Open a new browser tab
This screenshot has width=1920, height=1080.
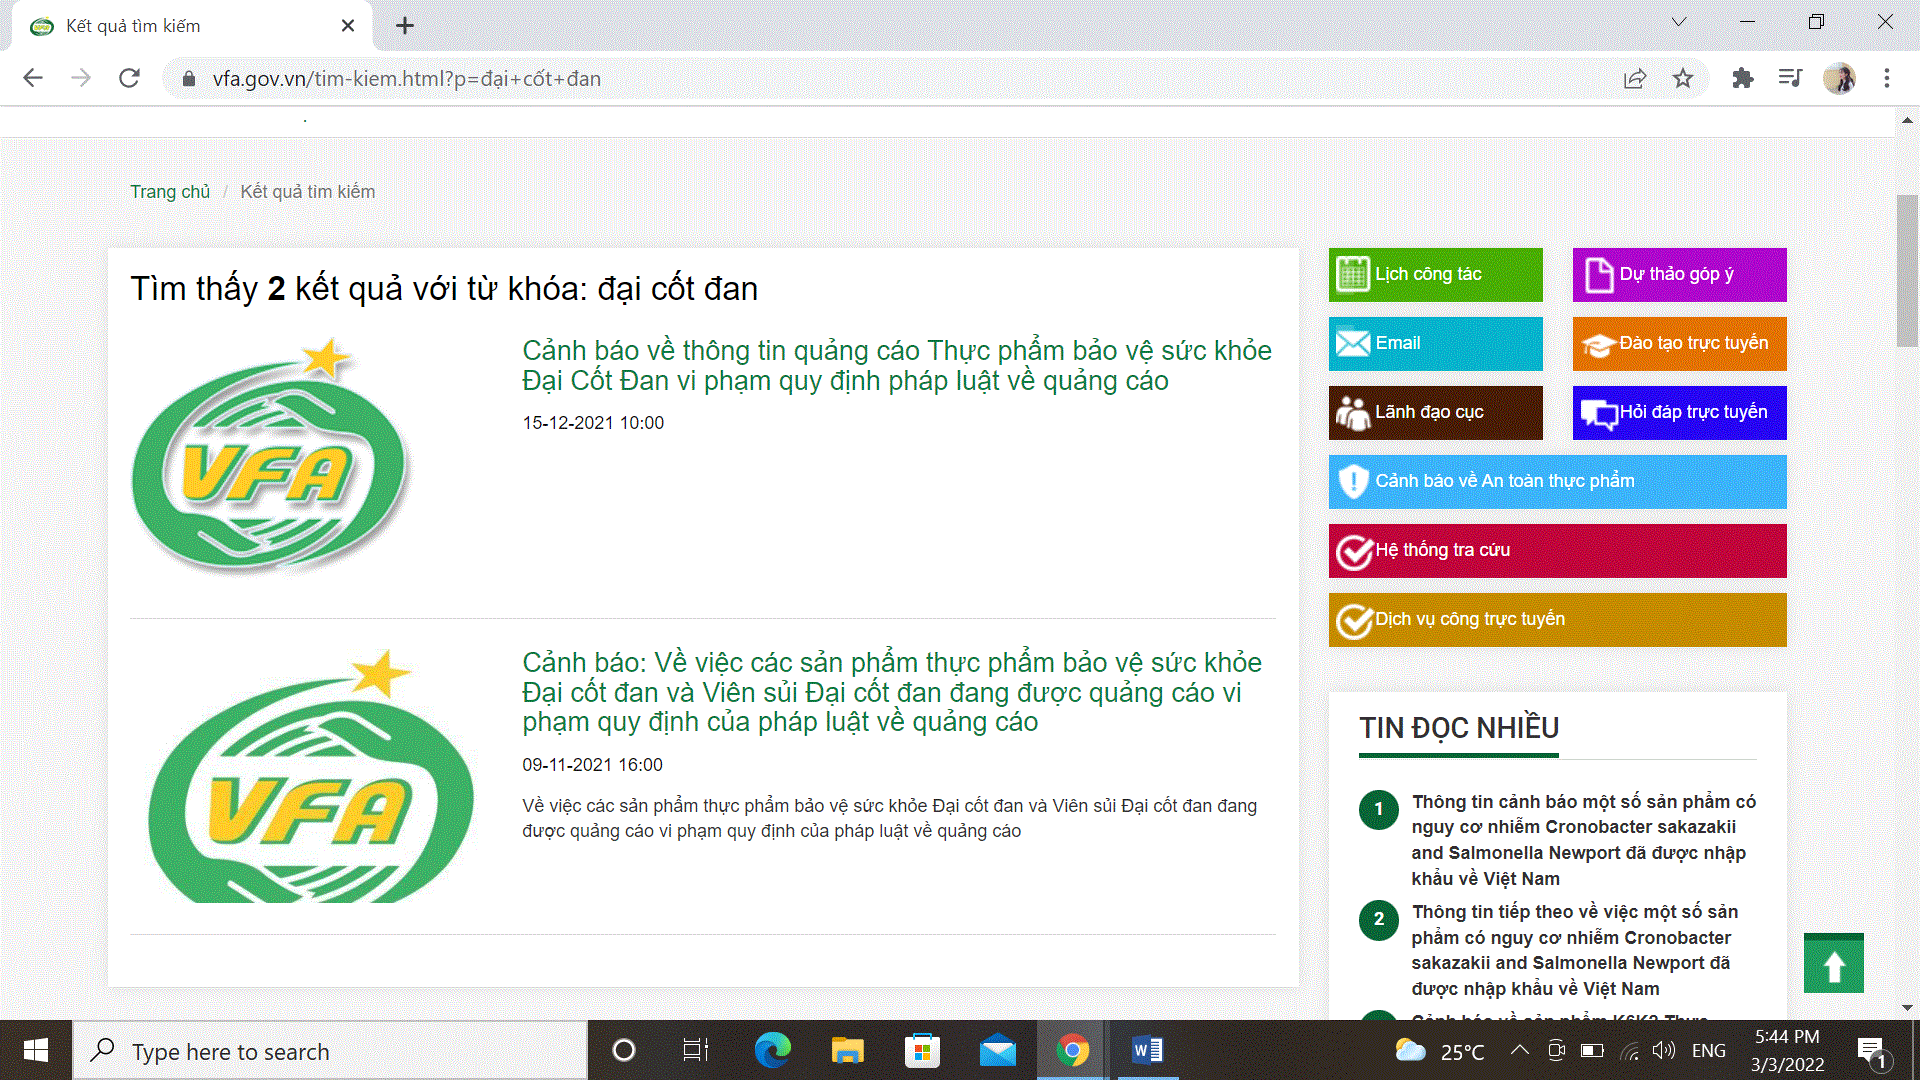[x=404, y=26]
